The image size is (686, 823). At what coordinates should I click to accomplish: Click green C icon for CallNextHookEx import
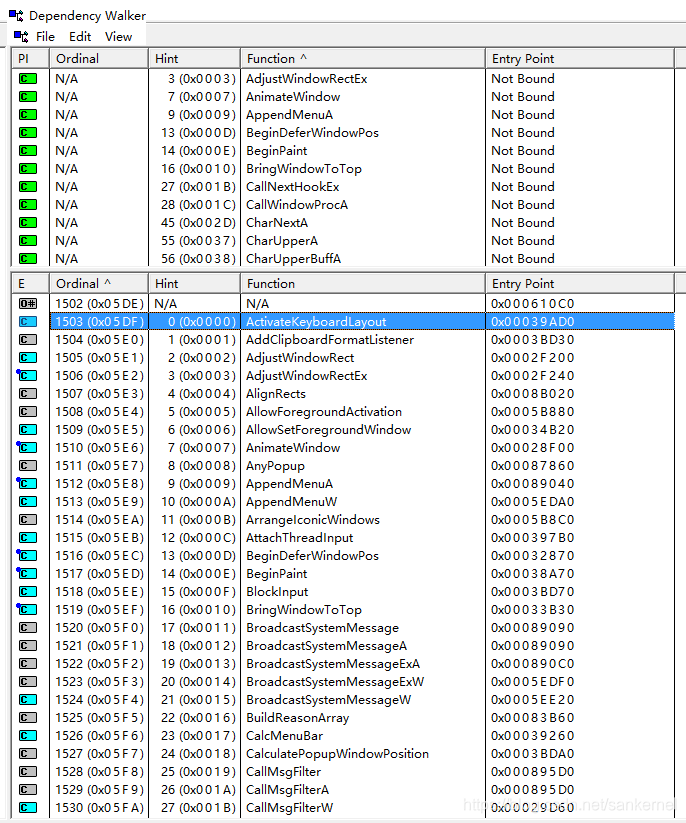pos(28,187)
